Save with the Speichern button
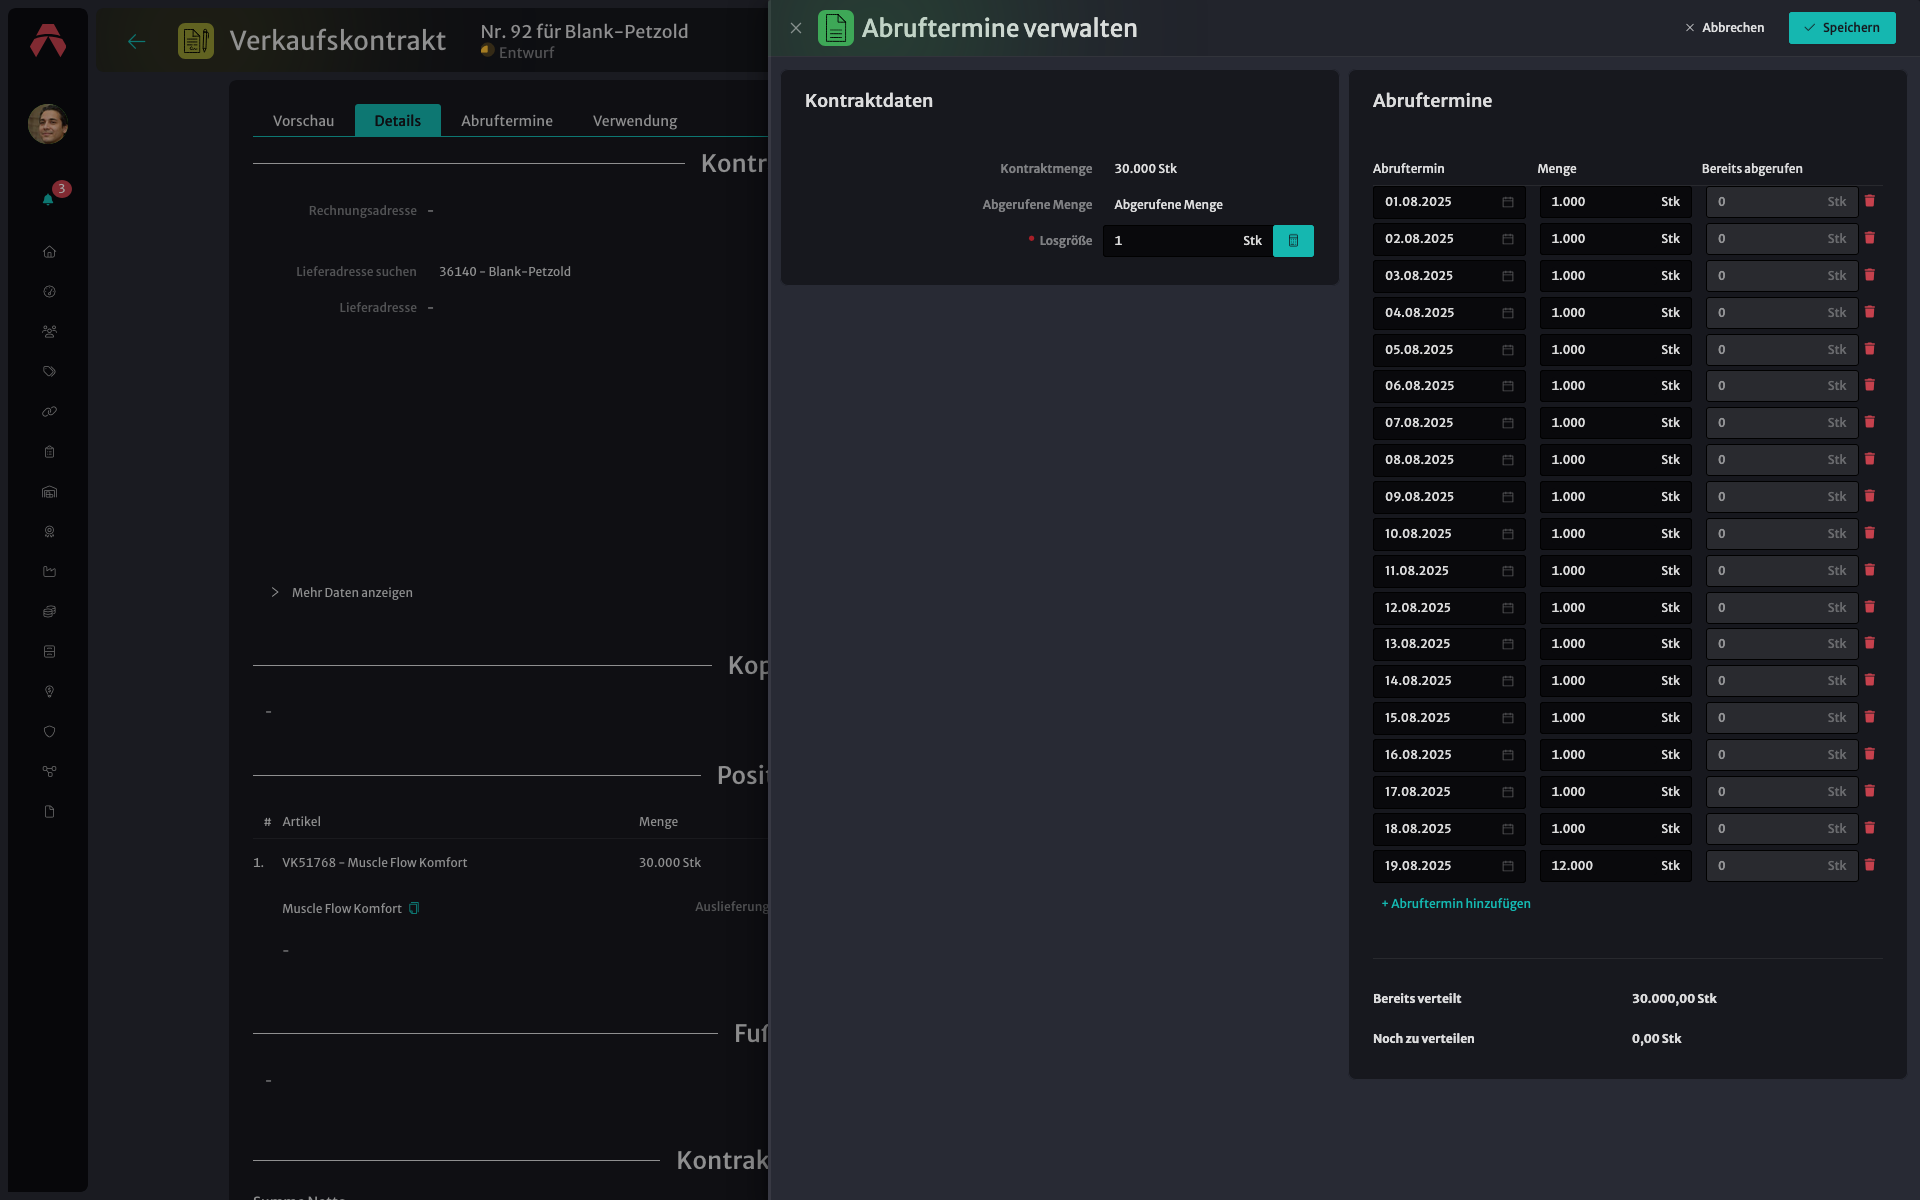The image size is (1920, 1200). [1842, 28]
